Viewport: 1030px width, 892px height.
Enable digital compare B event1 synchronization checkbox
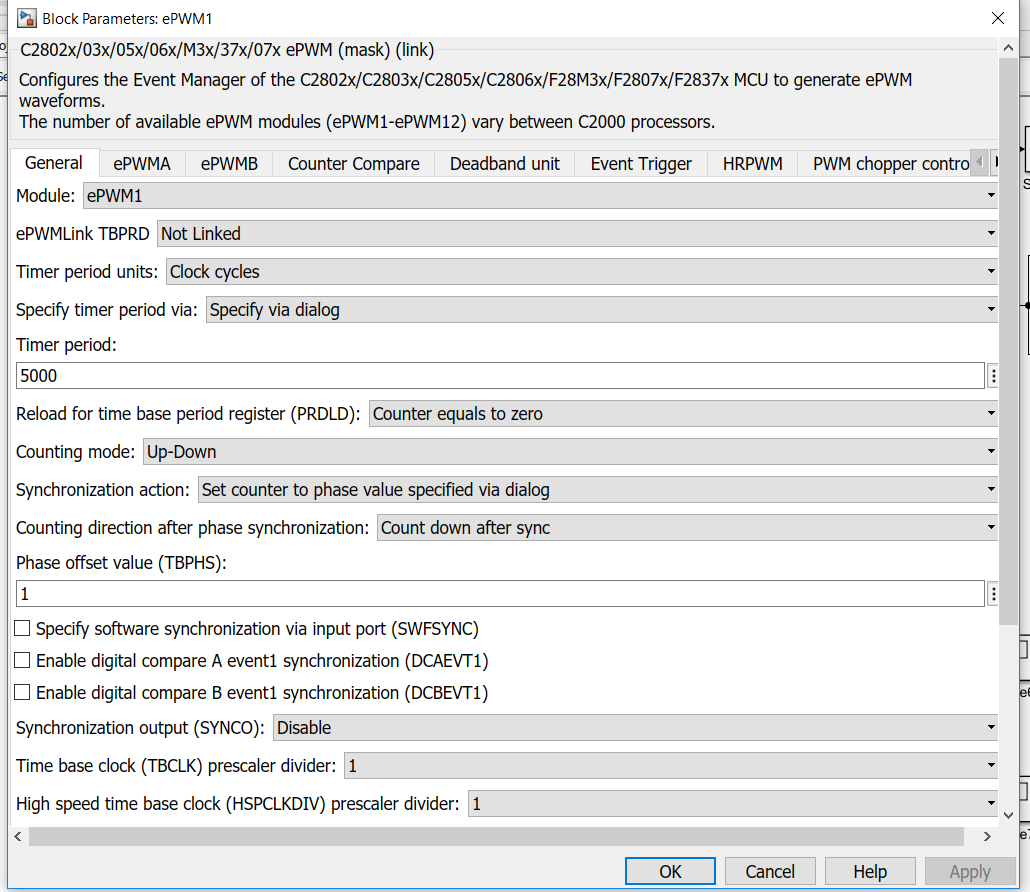click(x=22, y=692)
